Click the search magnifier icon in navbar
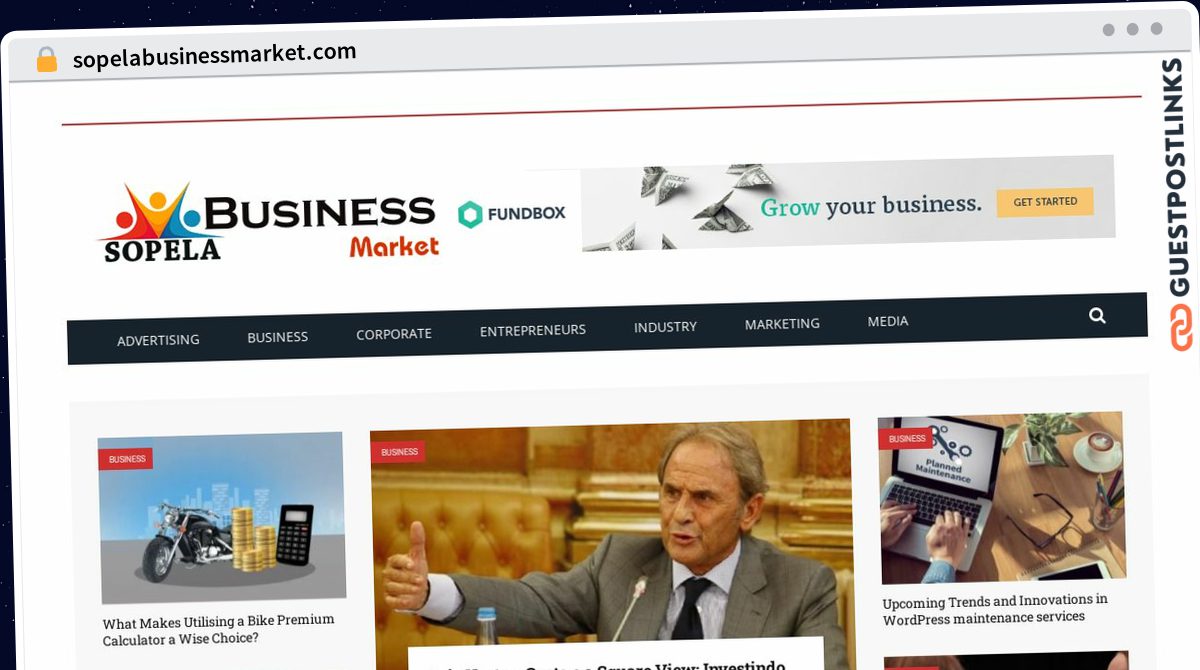The width and height of the screenshot is (1200, 670). click(x=1097, y=316)
